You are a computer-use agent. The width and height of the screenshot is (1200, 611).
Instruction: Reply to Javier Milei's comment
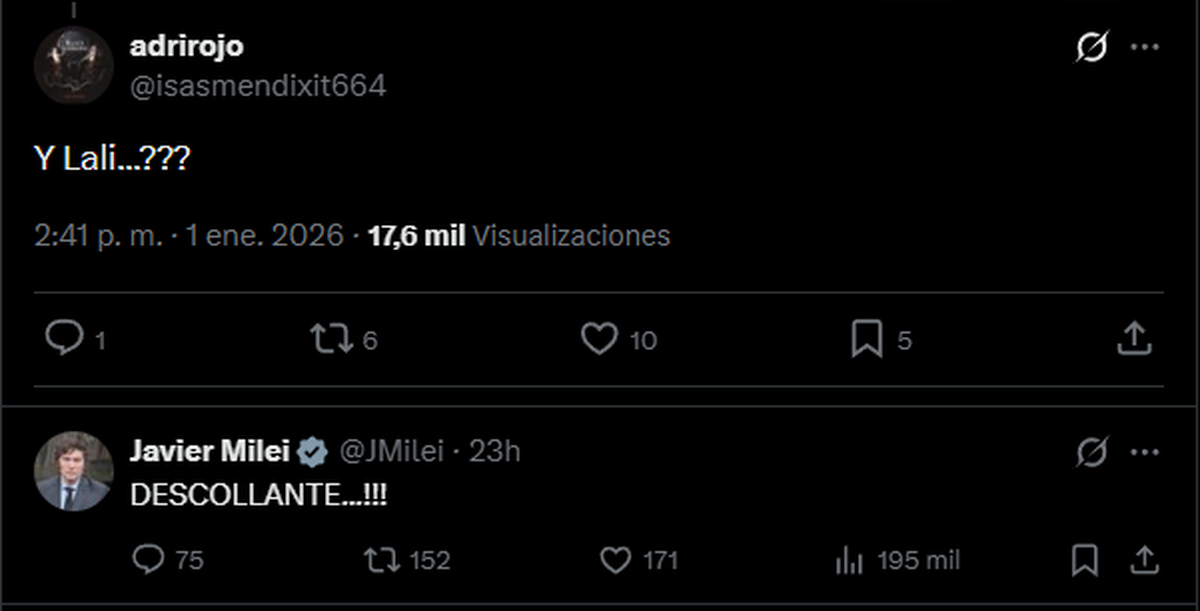tap(148, 560)
